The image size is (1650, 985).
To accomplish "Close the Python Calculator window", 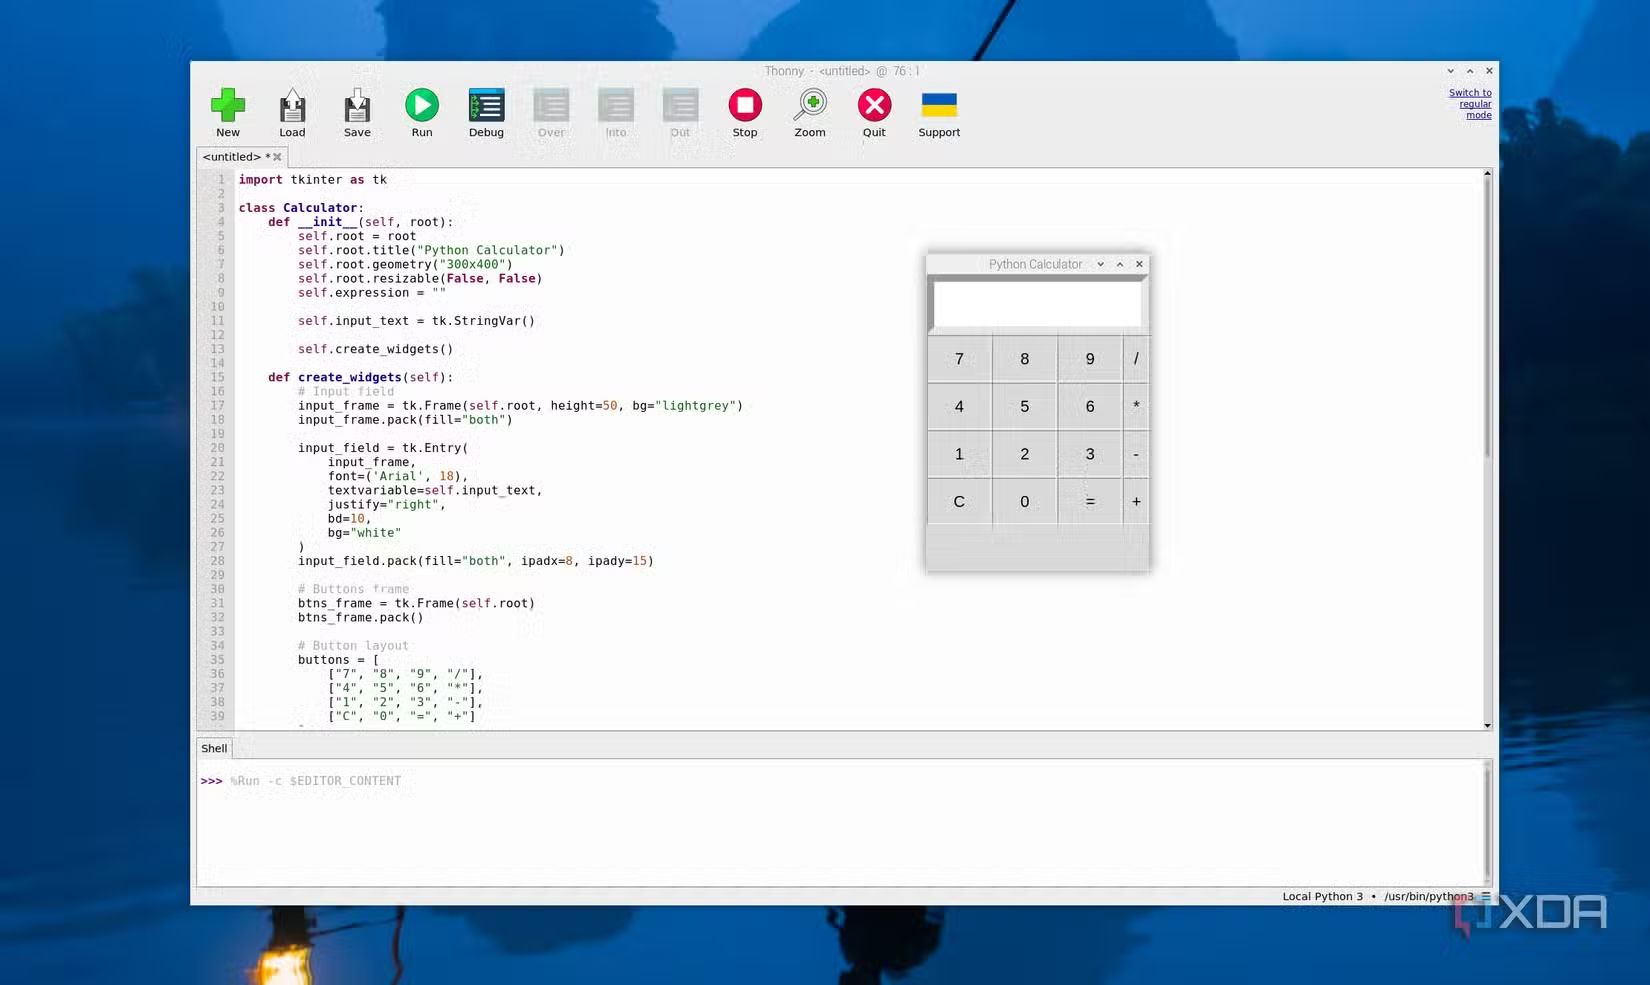I will coord(1139,264).
